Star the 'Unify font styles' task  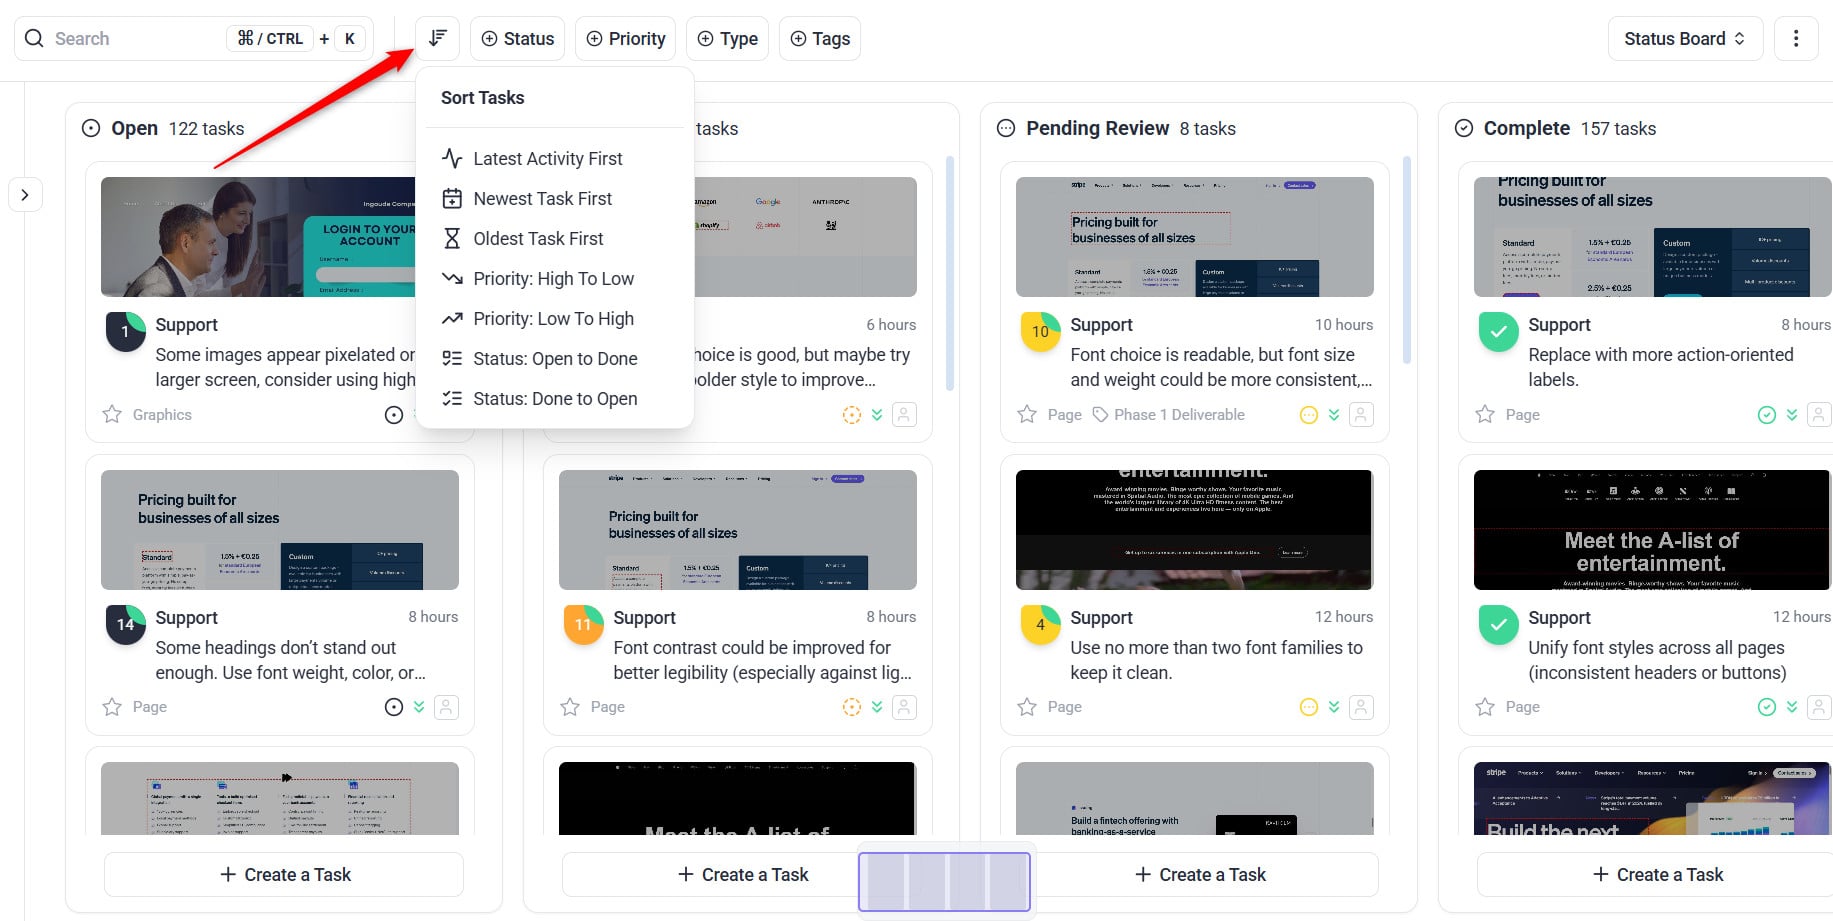[1485, 707]
